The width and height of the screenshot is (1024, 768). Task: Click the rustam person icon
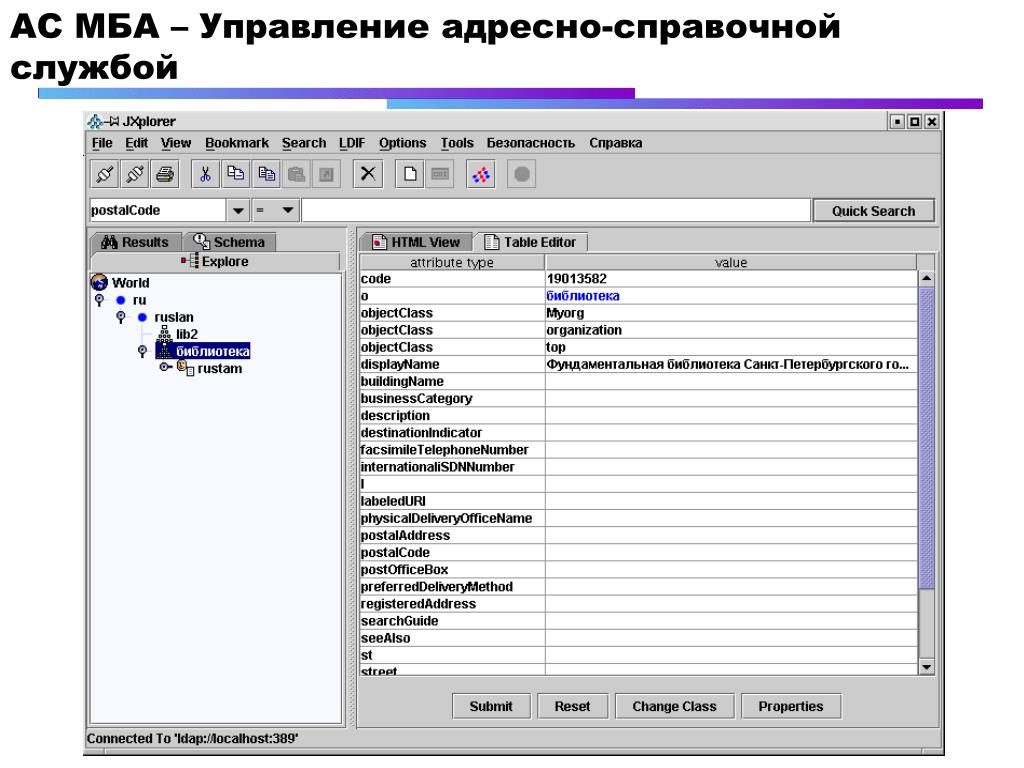click(185, 368)
